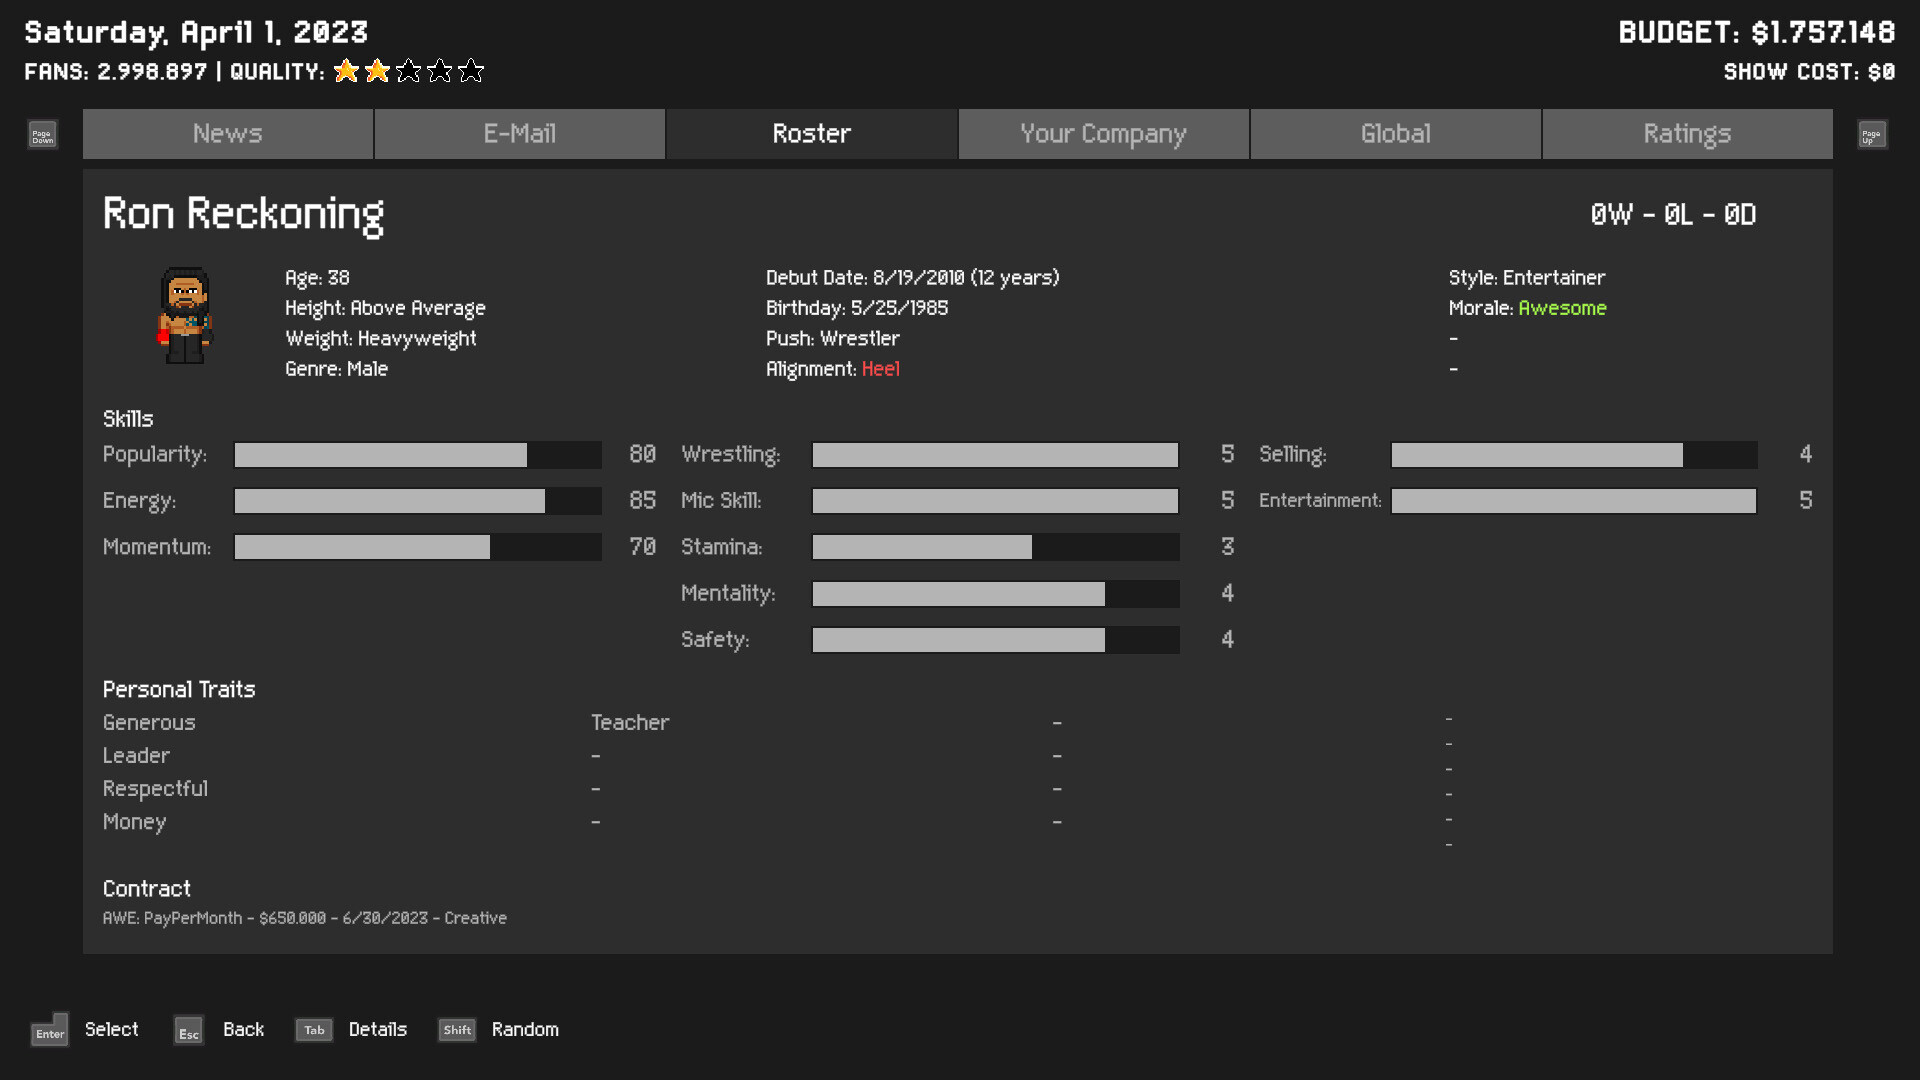Screen dimensions: 1920x1080
Task: Open the E-Mail tab
Action: [519, 133]
